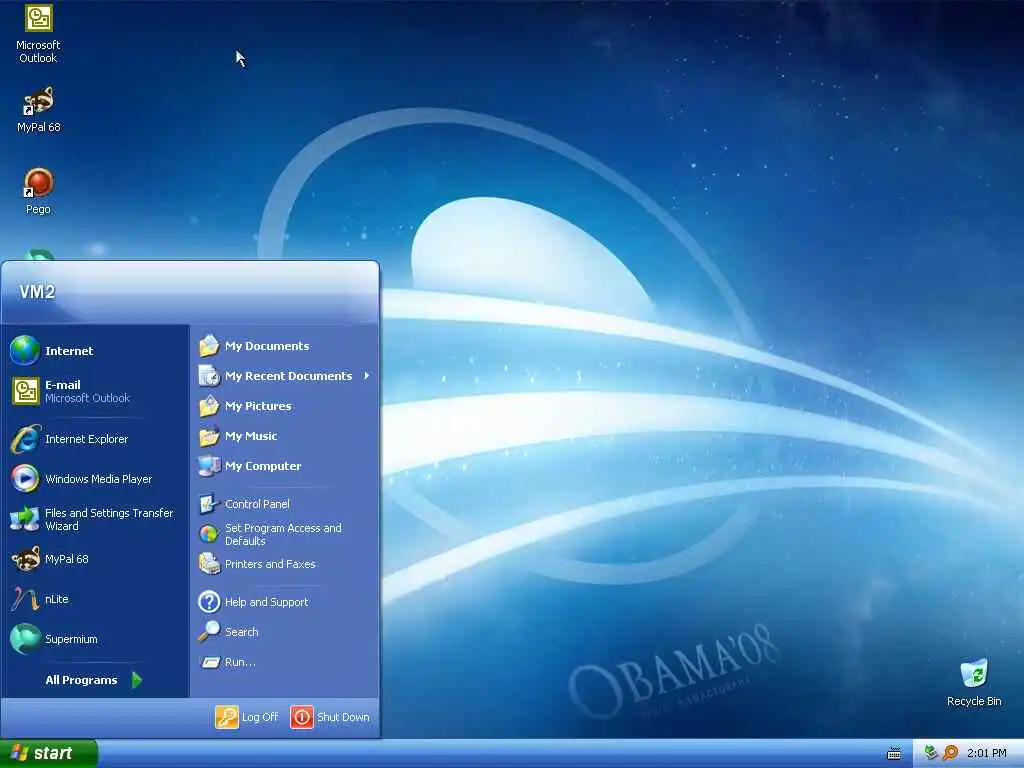The height and width of the screenshot is (768, 1024).
Task: Open My Documents folder
Action: (x=285, y=346)
